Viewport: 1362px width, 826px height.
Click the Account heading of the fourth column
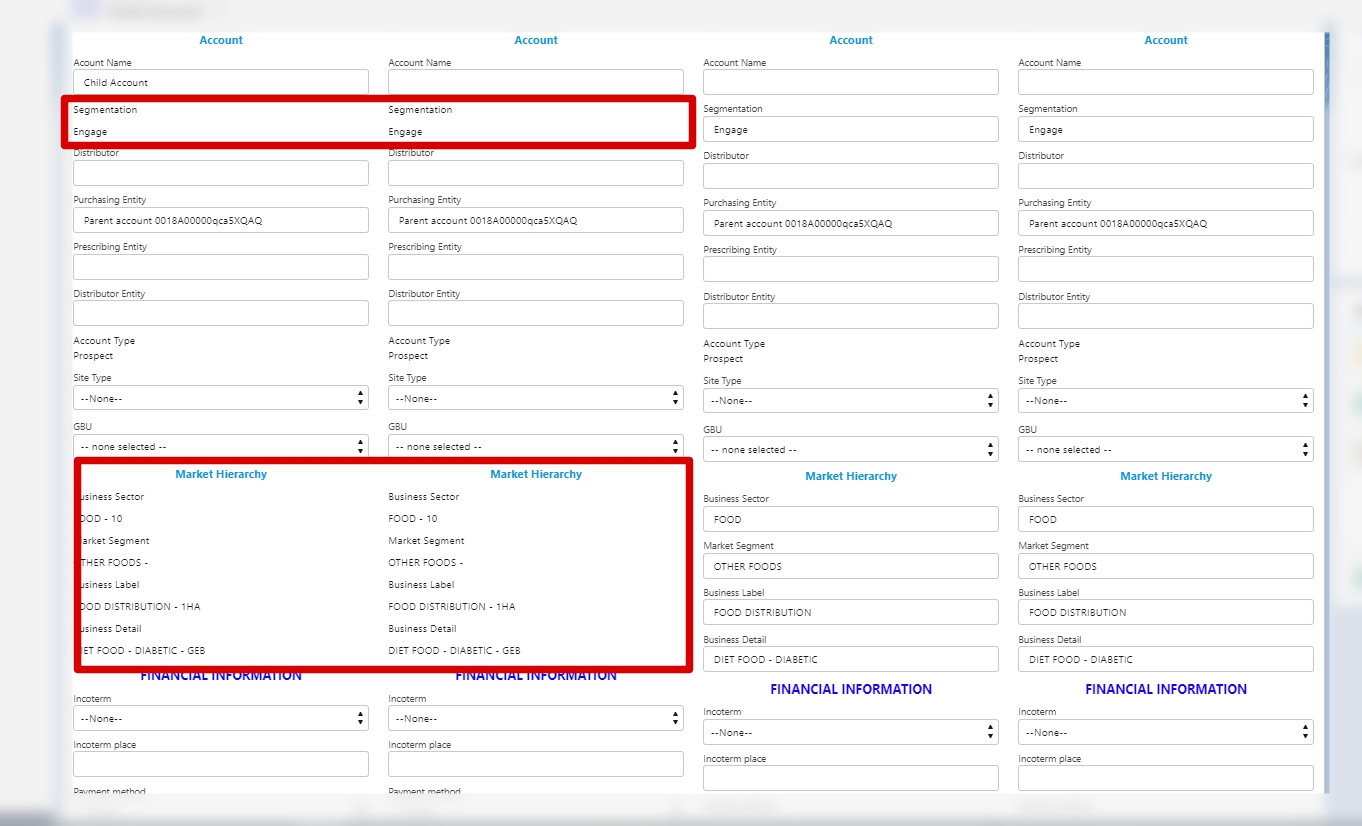pyautogui.click(x=1166, y=40)
